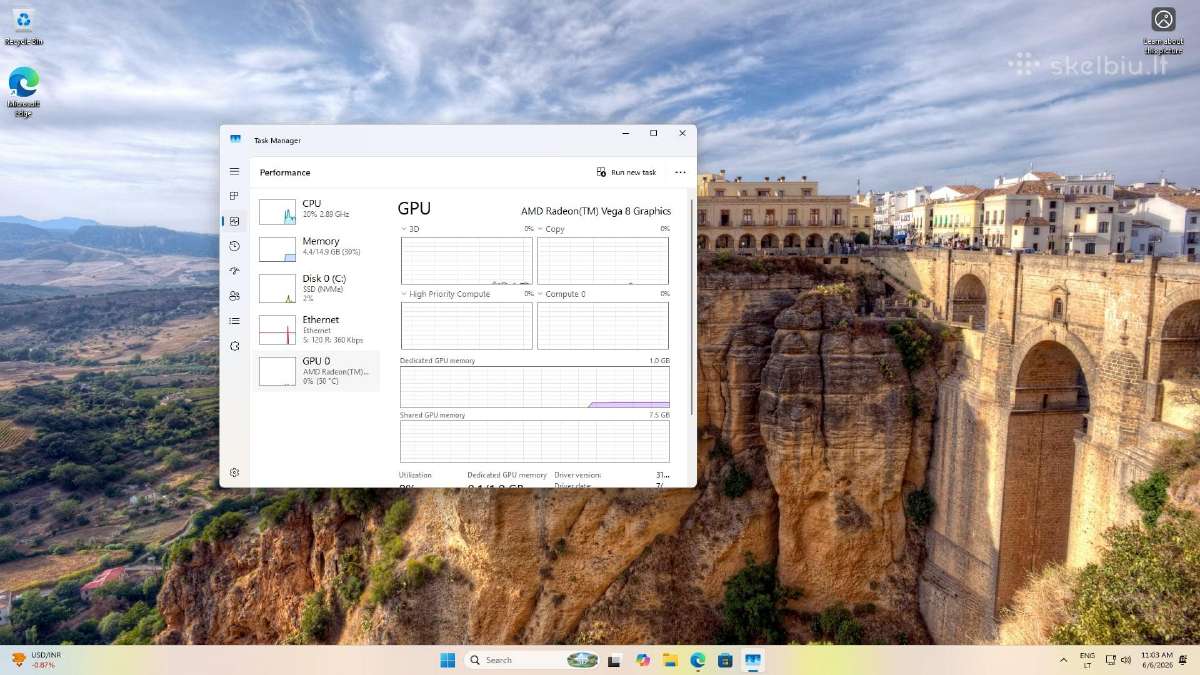This screenshot has width=1200, height=675.
Task: Open Task Manager settings gear
Action: point(234,472)
